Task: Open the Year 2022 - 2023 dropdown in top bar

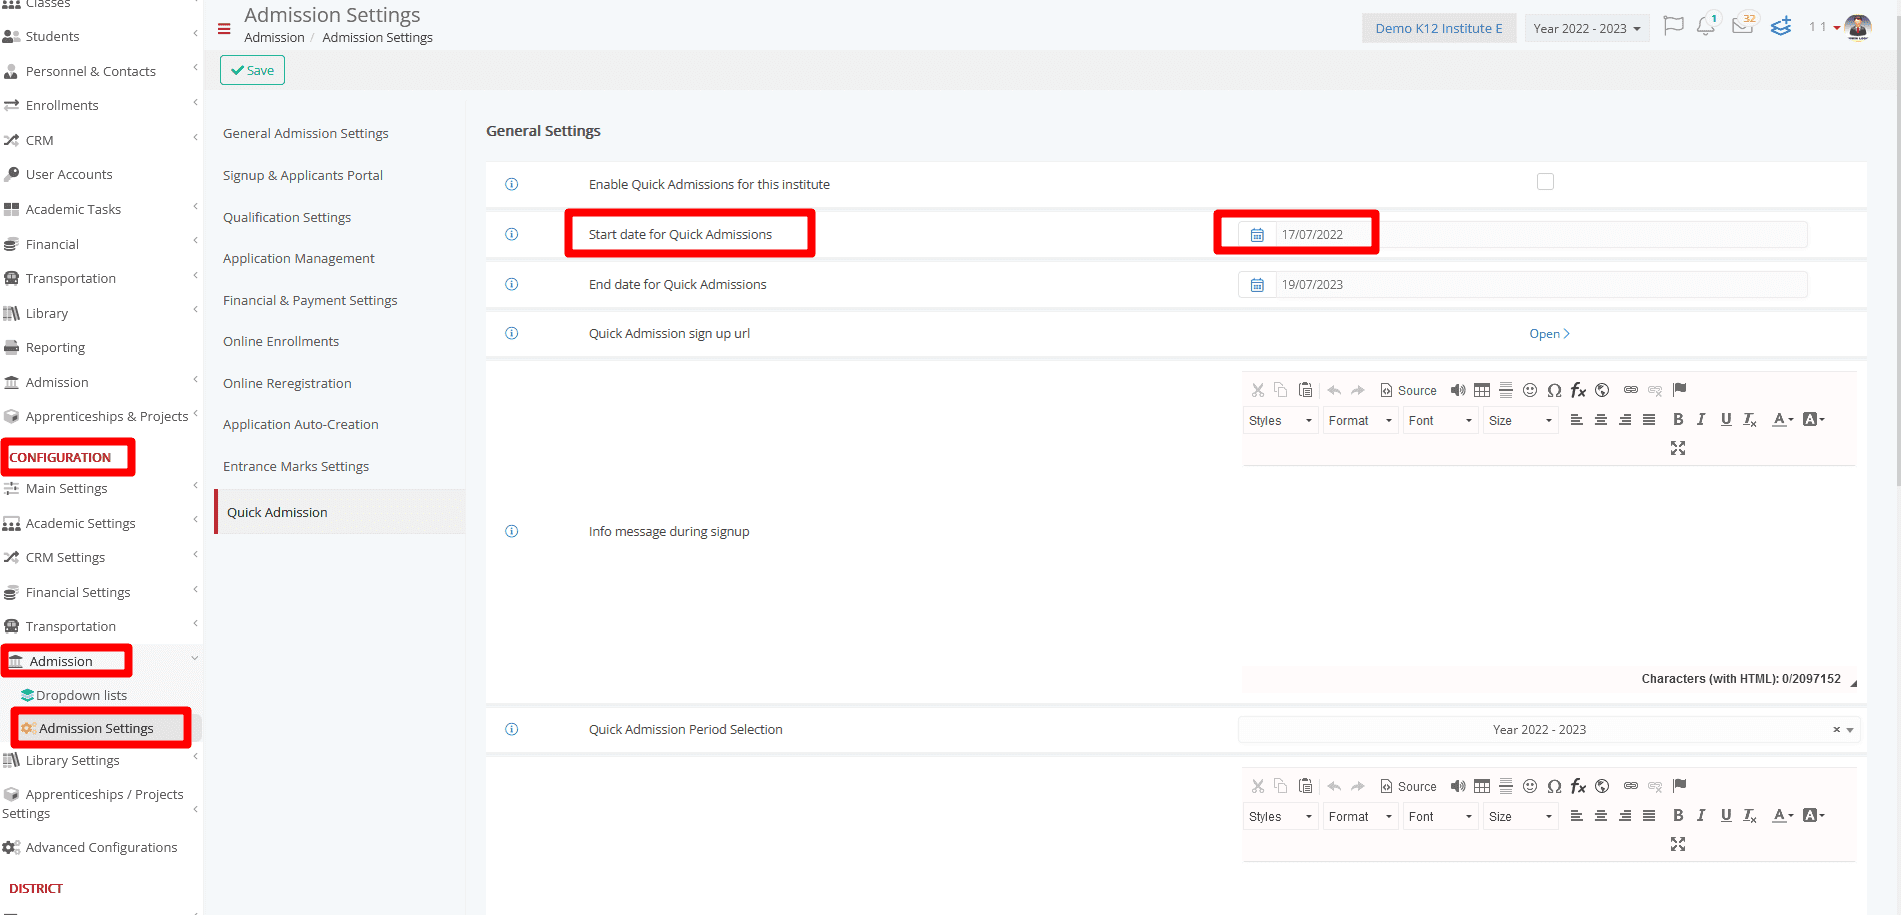Action: pos(1587,28)
